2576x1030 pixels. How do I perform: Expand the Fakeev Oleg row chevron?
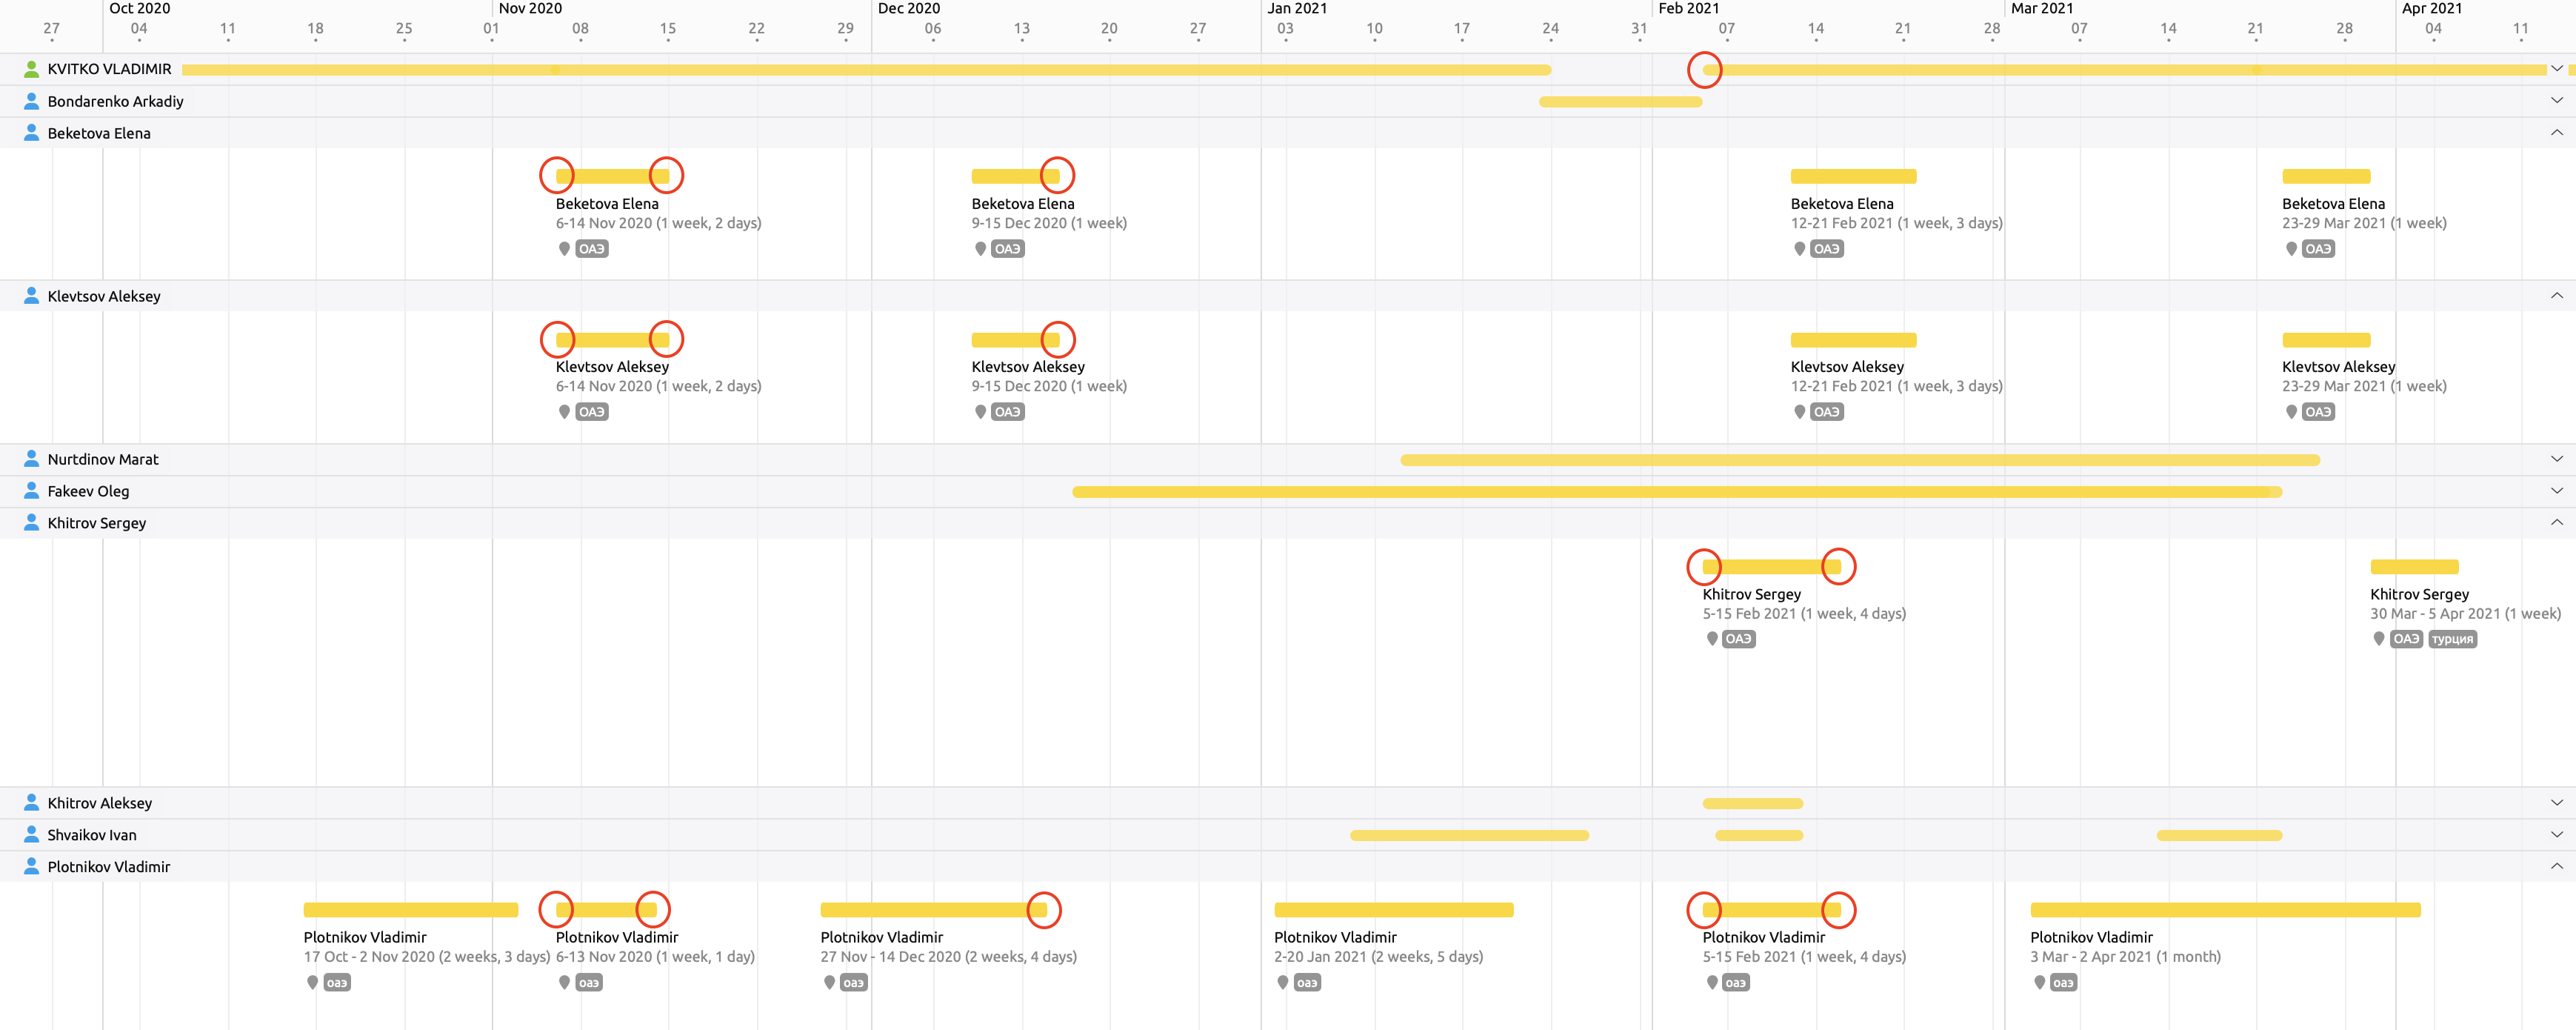[2556, 491]
